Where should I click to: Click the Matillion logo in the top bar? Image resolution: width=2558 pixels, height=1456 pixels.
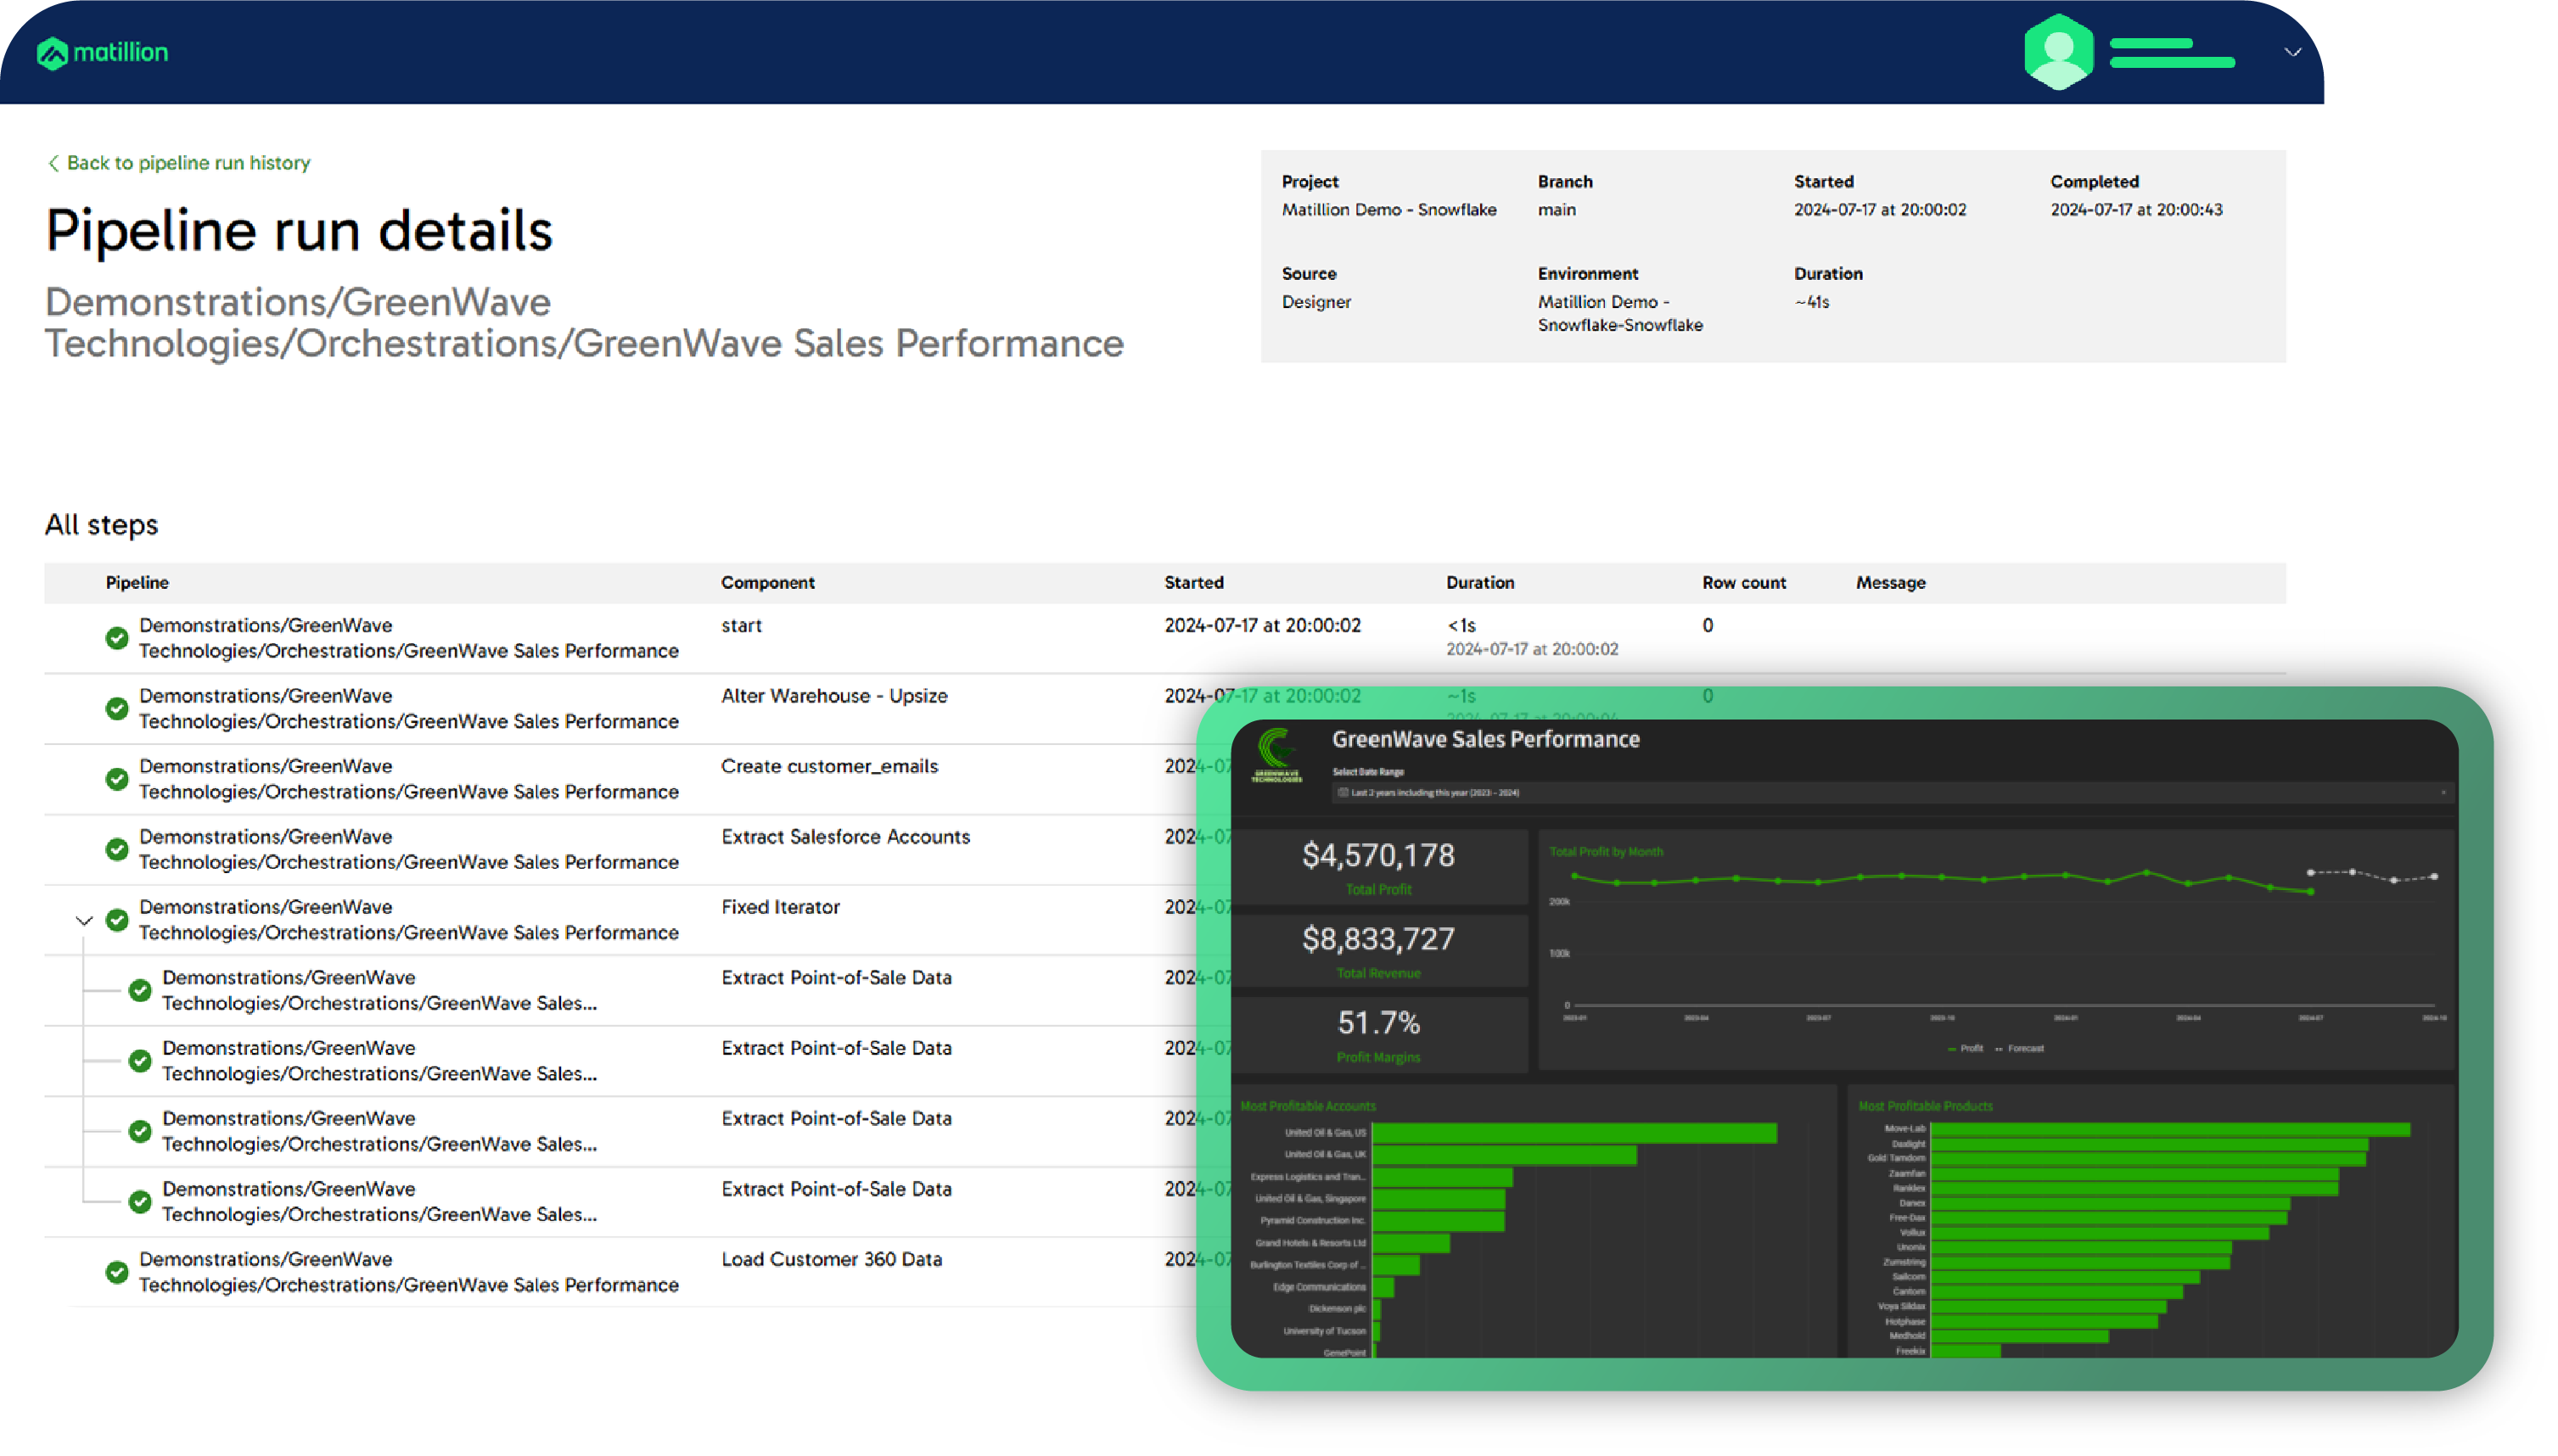point(103,52)
